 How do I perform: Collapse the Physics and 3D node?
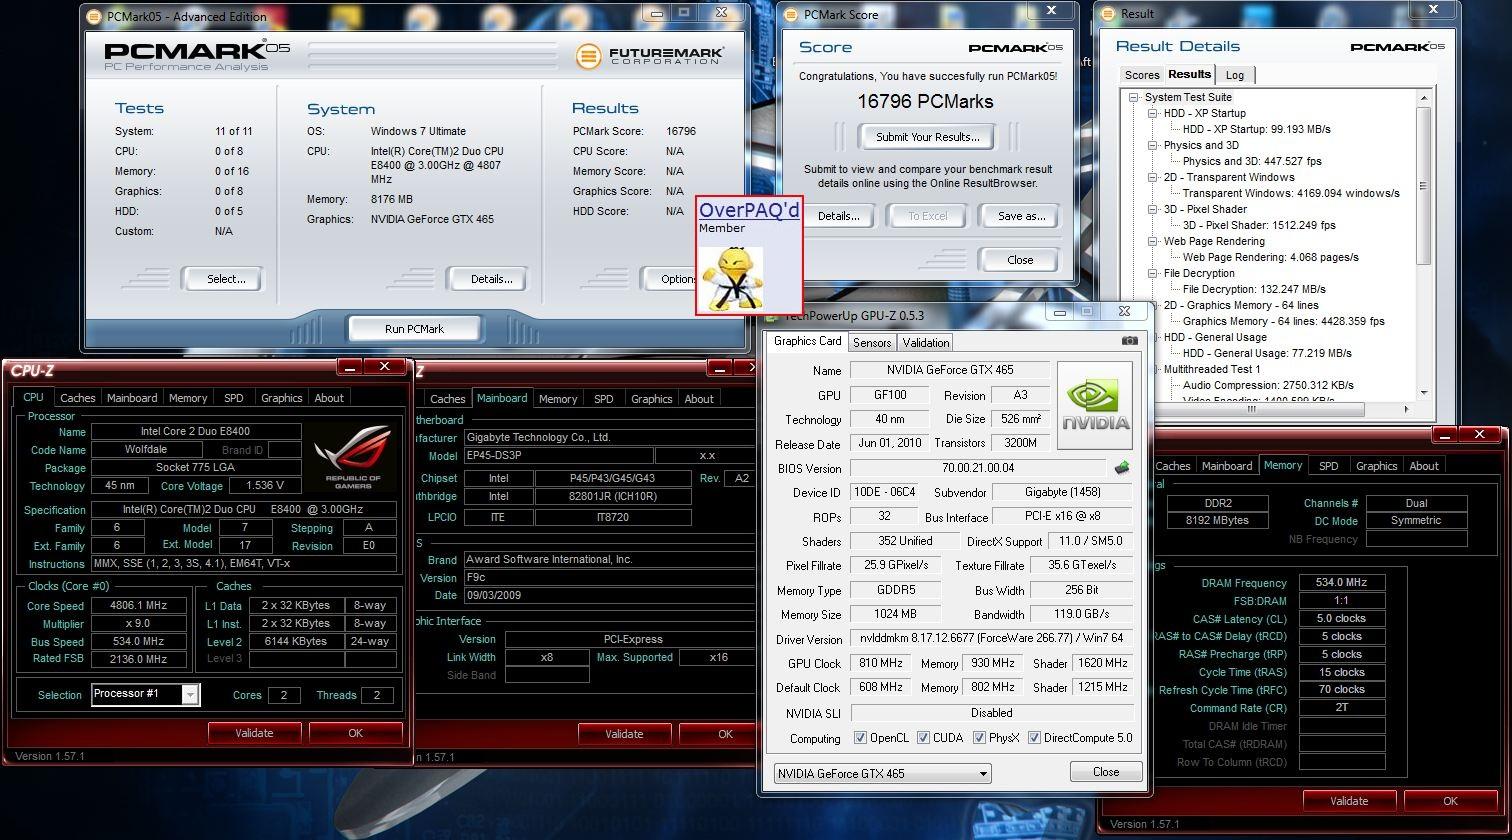click(x=1153, y=145)
